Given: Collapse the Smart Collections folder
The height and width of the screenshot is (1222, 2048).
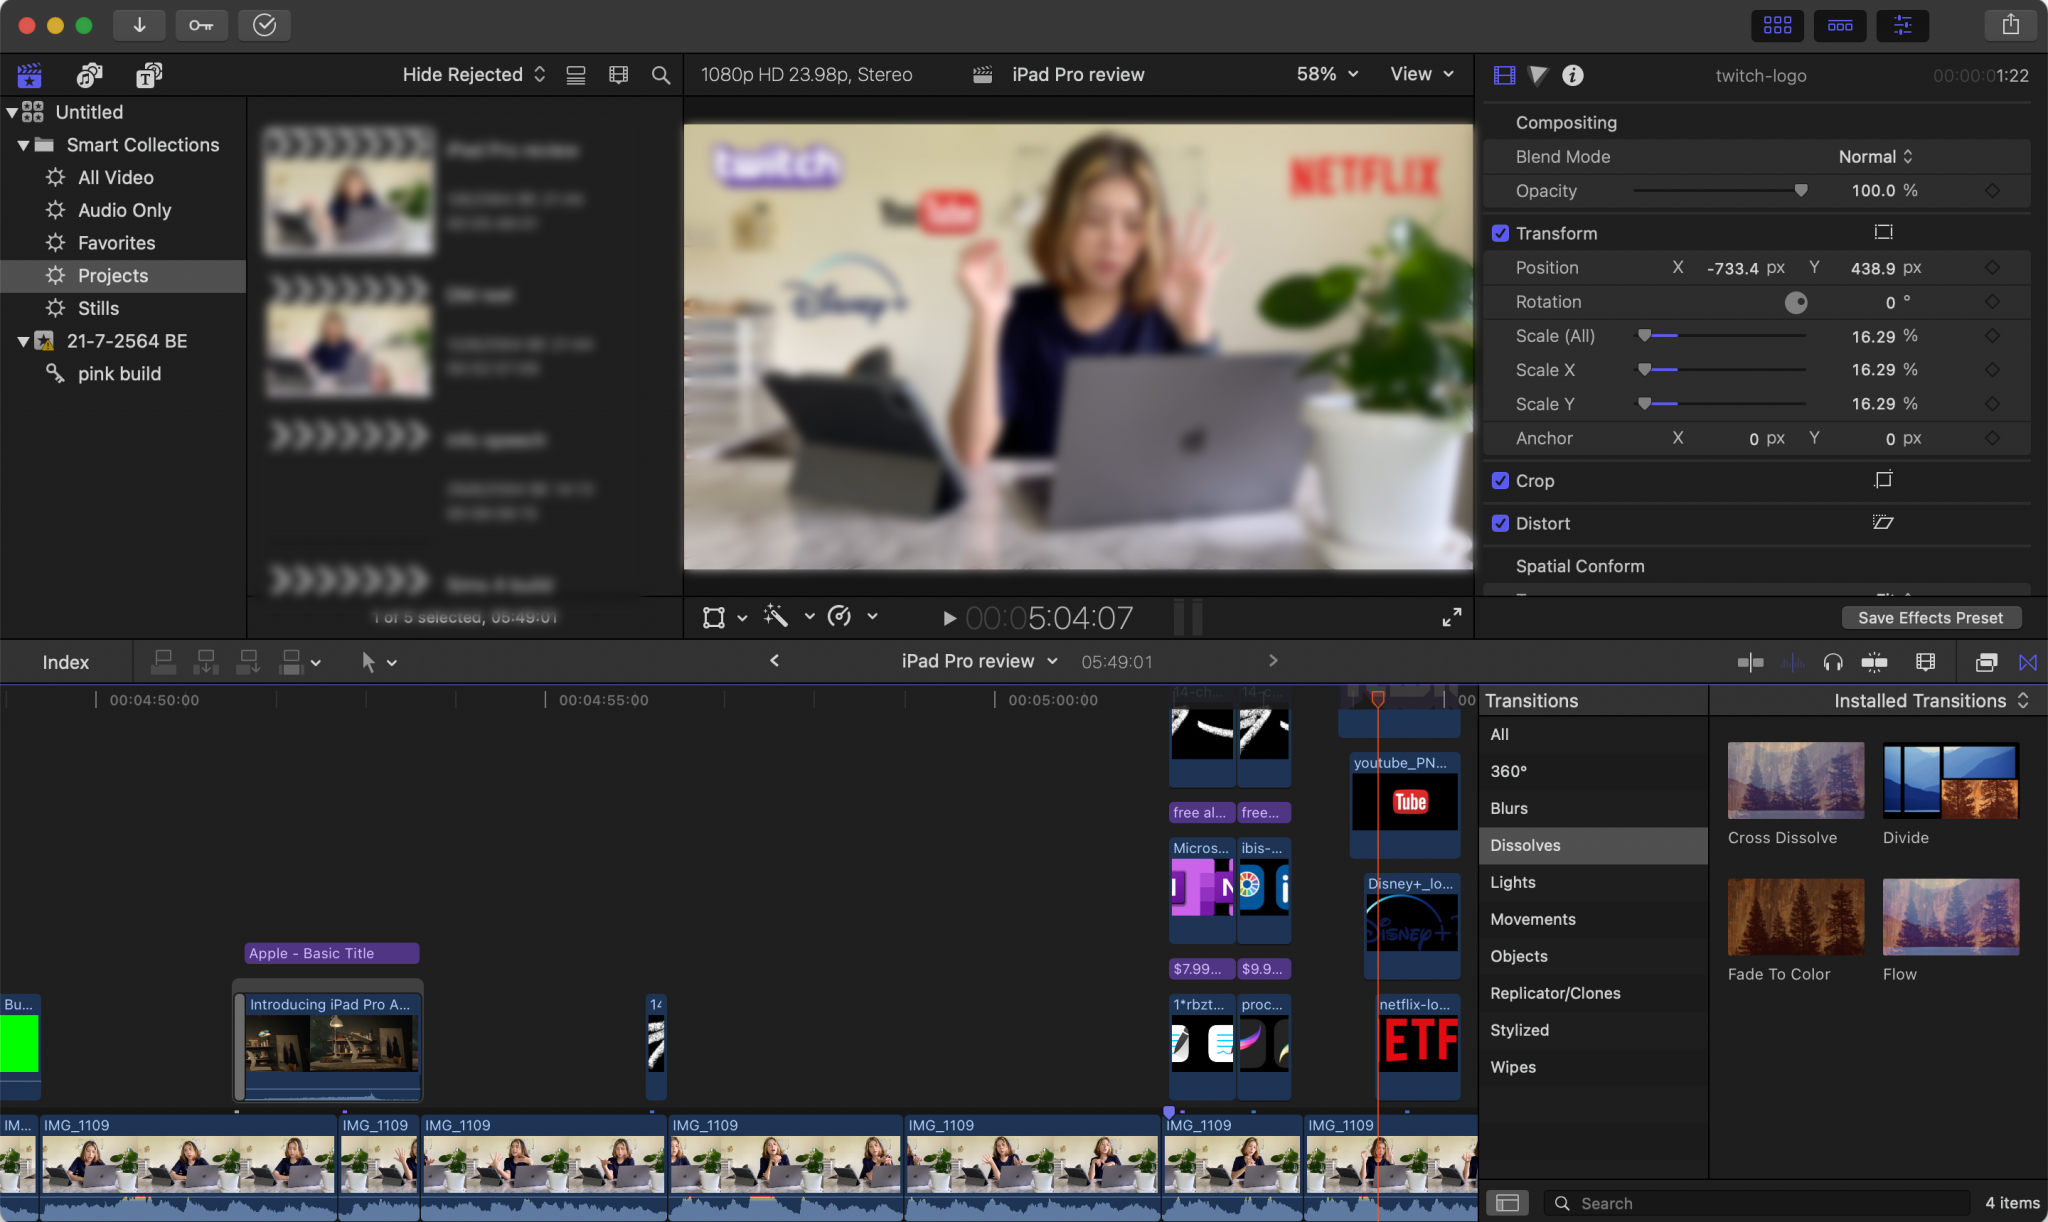Looking at the screenshot, I should (x=23, y=146).
